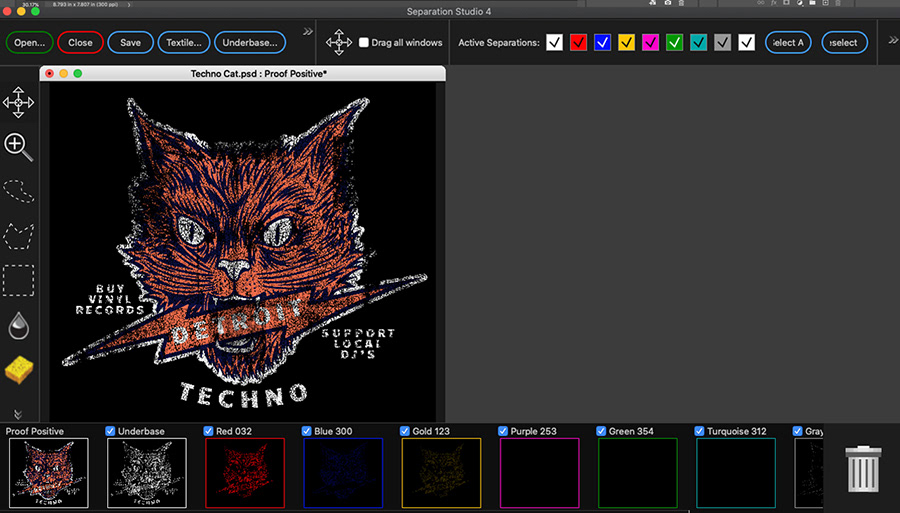Uncheck the Gray channel checkbox
900x513 pixels.
click(x=797, y=431)
